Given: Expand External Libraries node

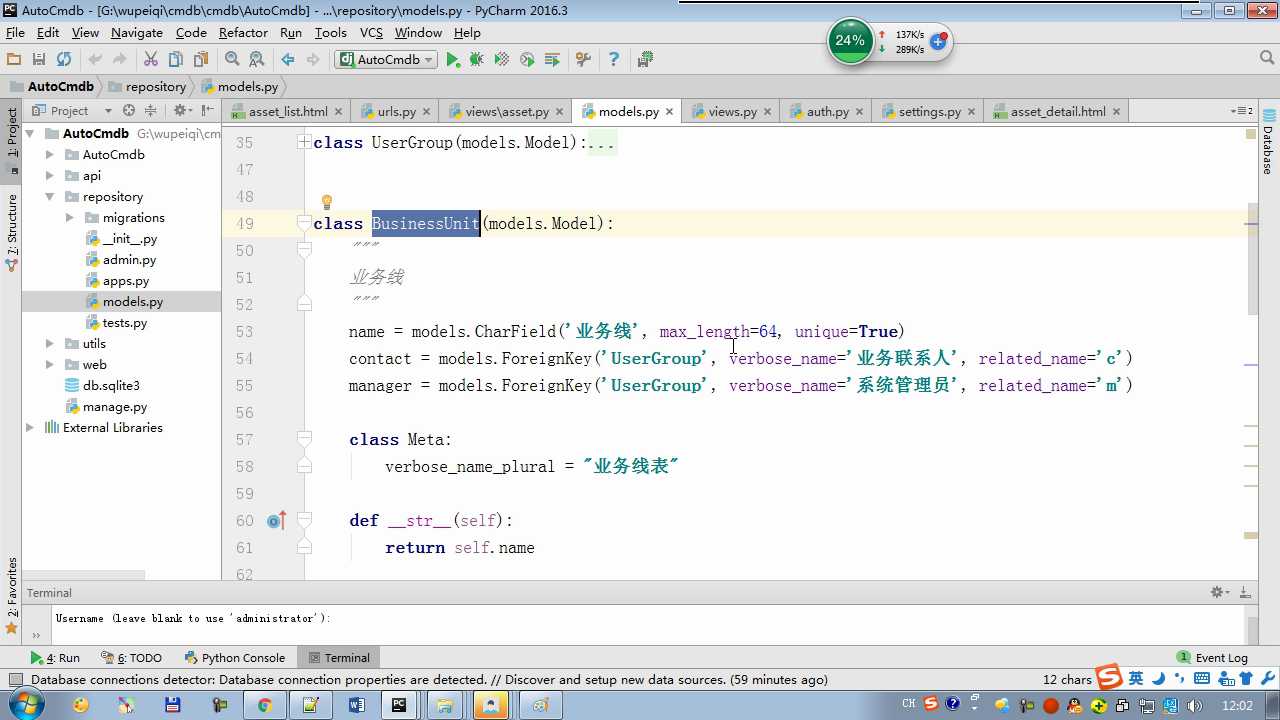Looking at the screenshot, I should pyautogui.click(x=30, y=428).
